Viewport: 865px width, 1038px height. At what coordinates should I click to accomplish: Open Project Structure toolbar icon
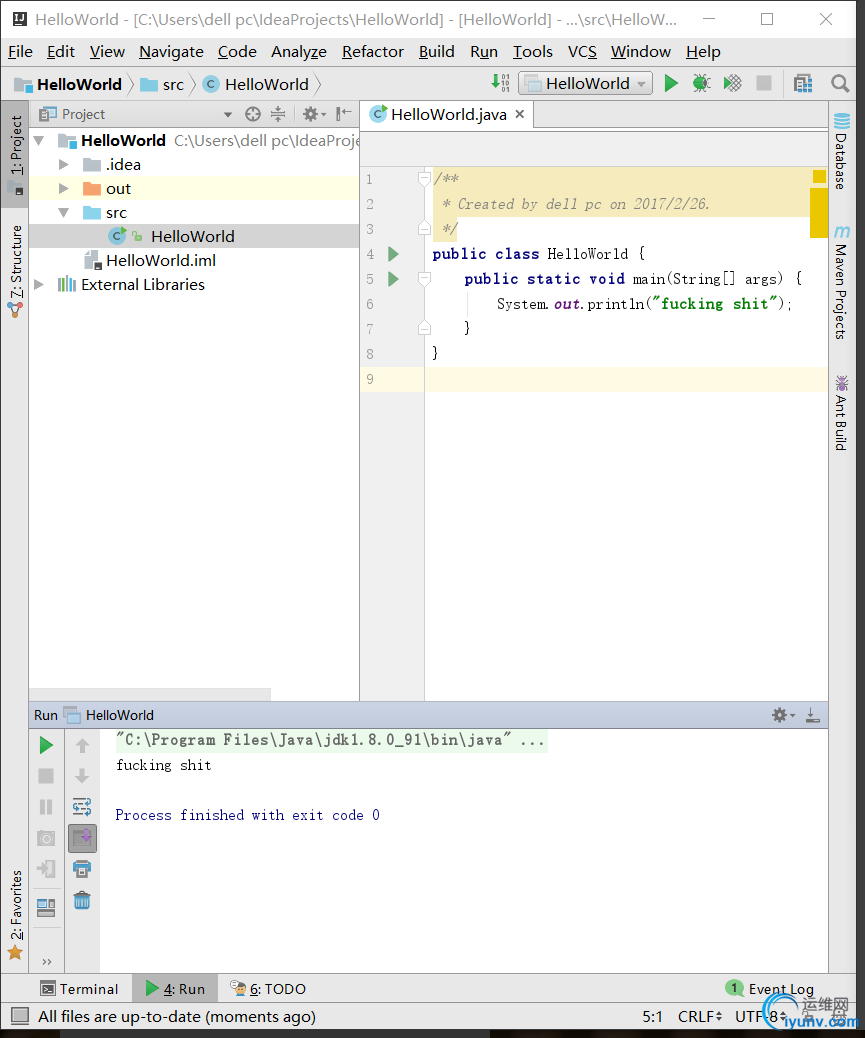[x=803, y=83]
